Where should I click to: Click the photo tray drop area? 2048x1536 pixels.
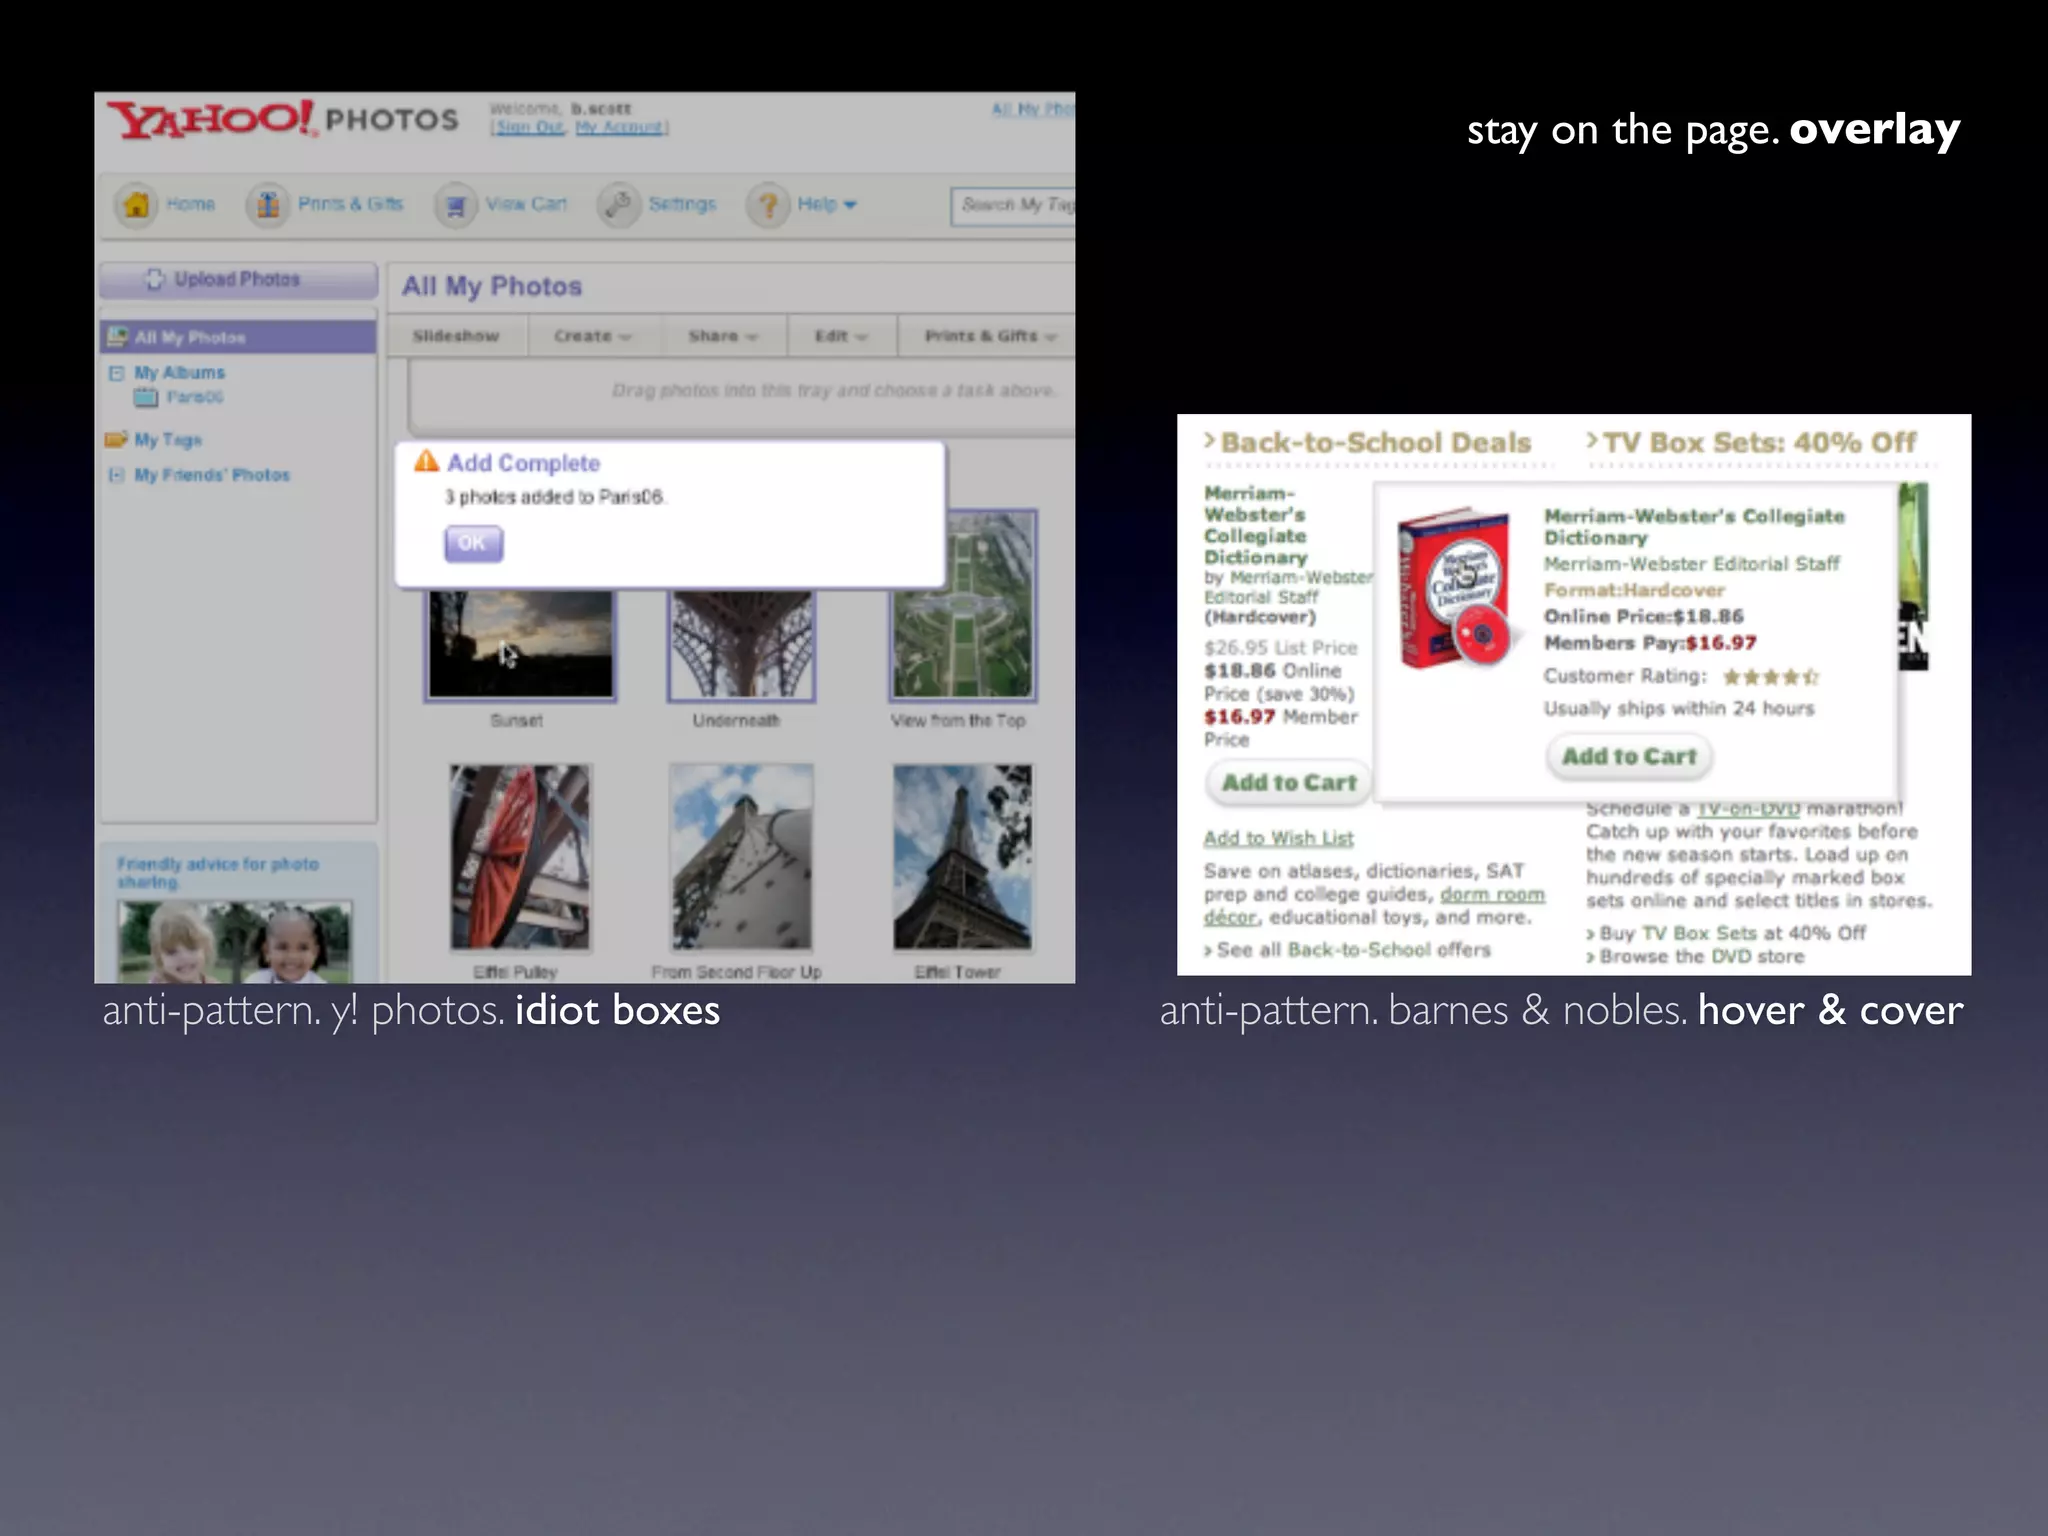point(741,395)
